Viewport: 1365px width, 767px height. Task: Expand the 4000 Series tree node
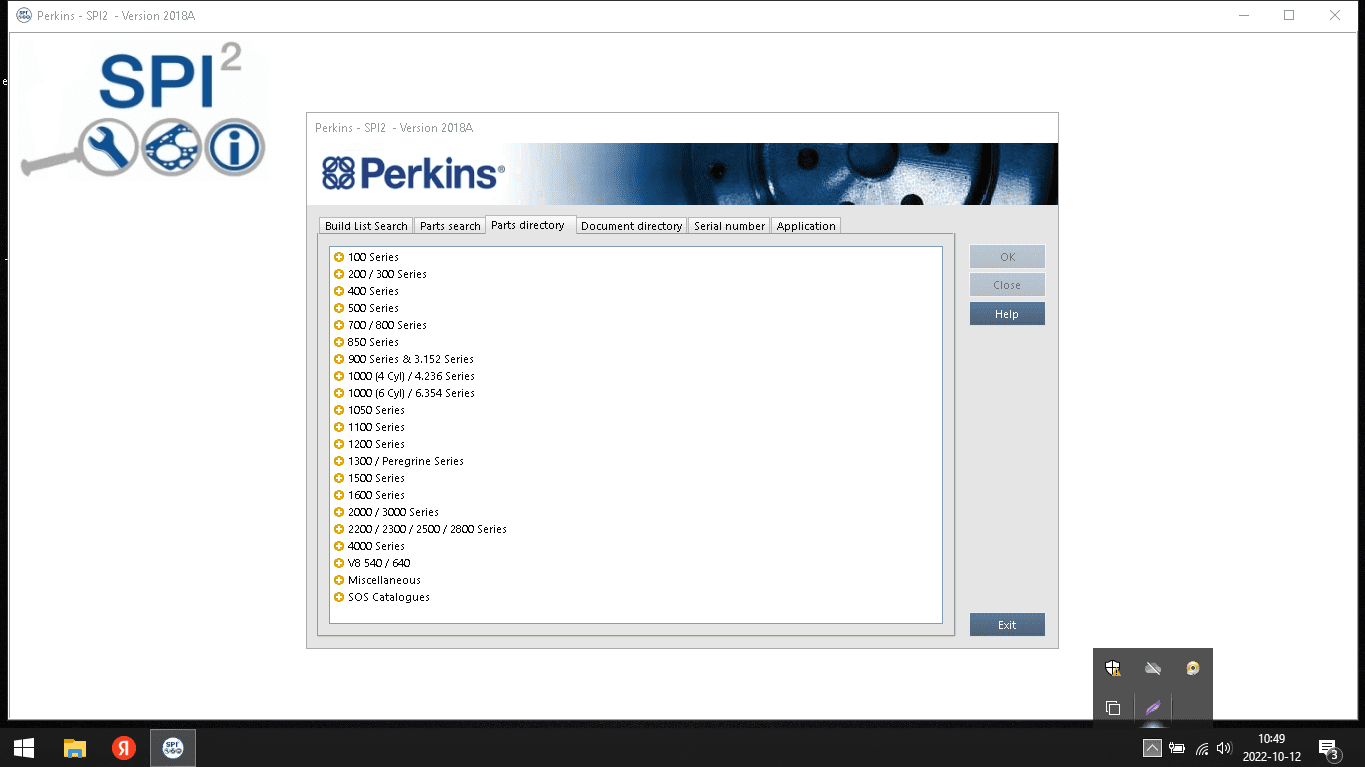tap(339, 546)
